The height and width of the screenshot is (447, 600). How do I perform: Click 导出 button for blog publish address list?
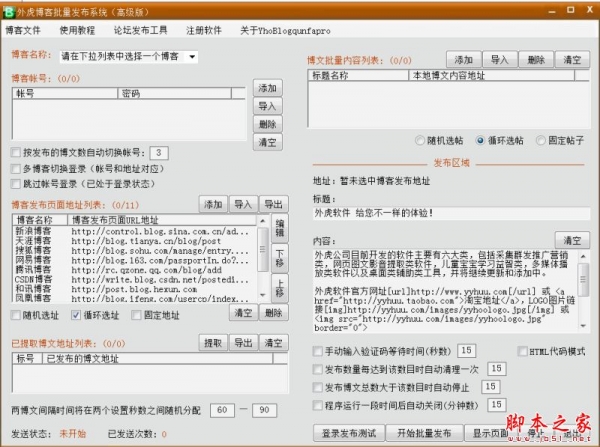click(x=273, y=204)
